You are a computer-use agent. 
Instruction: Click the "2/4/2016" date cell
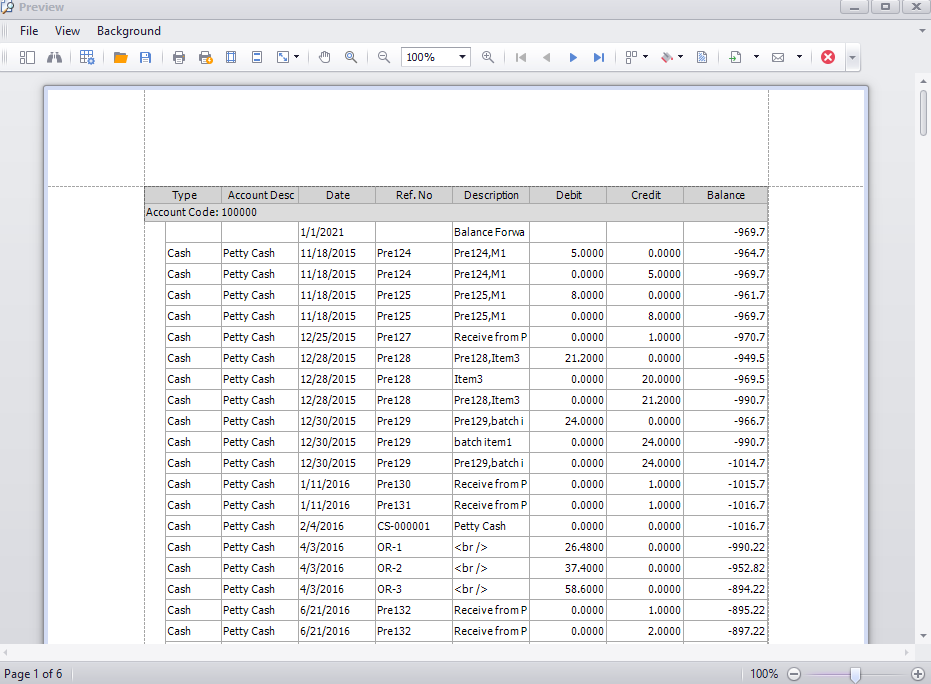[x=337, y=526]
